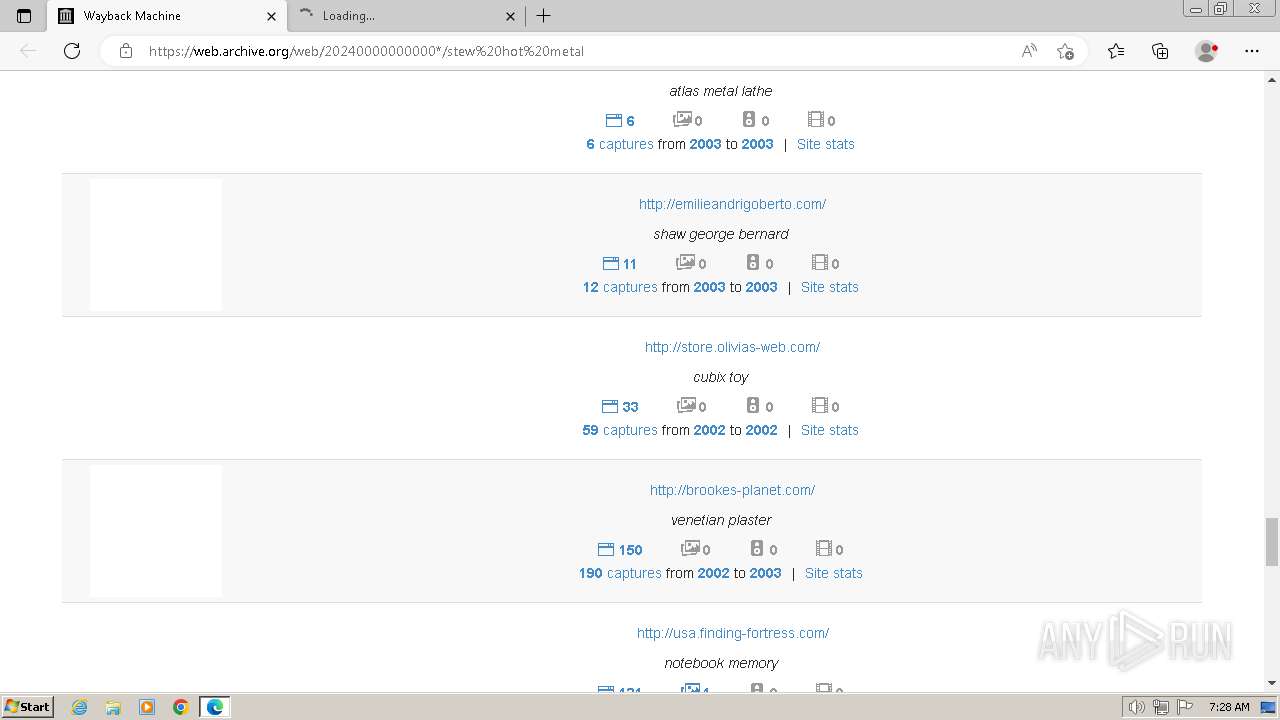The image size is (1280, 720).
Task: Close the Wayback Machine tab
Action: [271, 16]
